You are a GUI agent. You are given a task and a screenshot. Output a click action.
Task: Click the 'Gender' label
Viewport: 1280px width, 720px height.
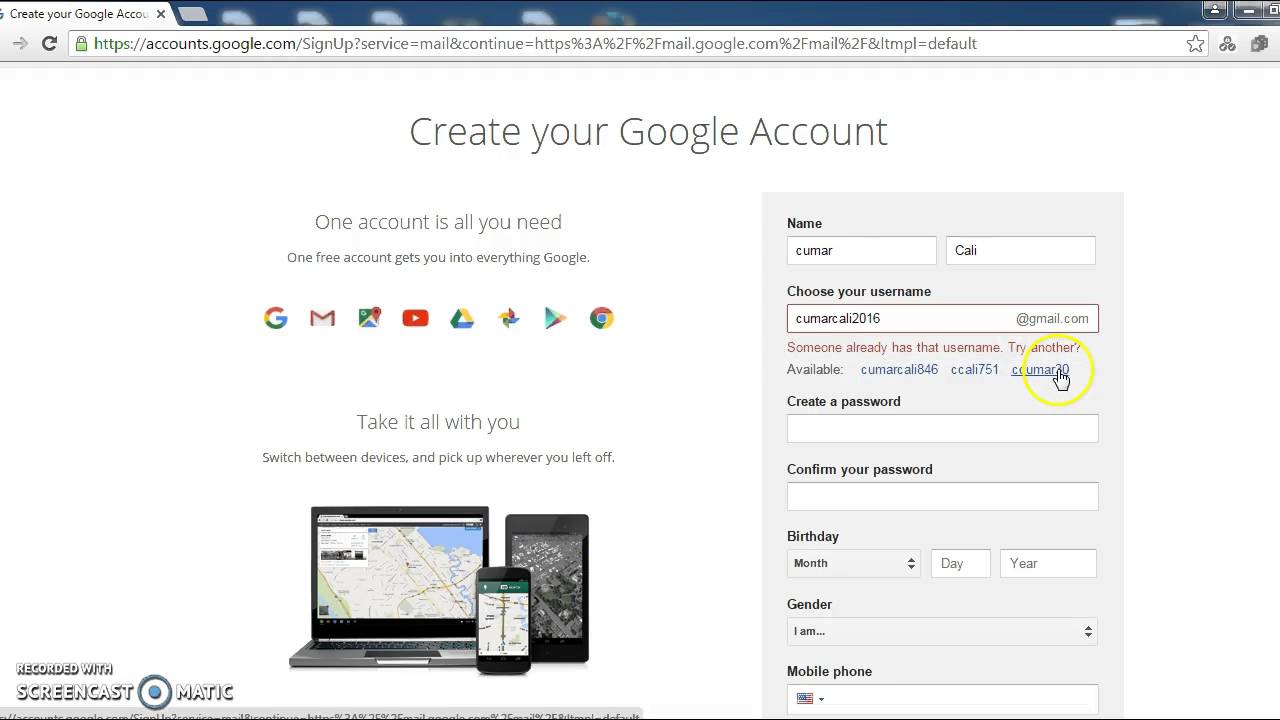(x=809, y=604)
